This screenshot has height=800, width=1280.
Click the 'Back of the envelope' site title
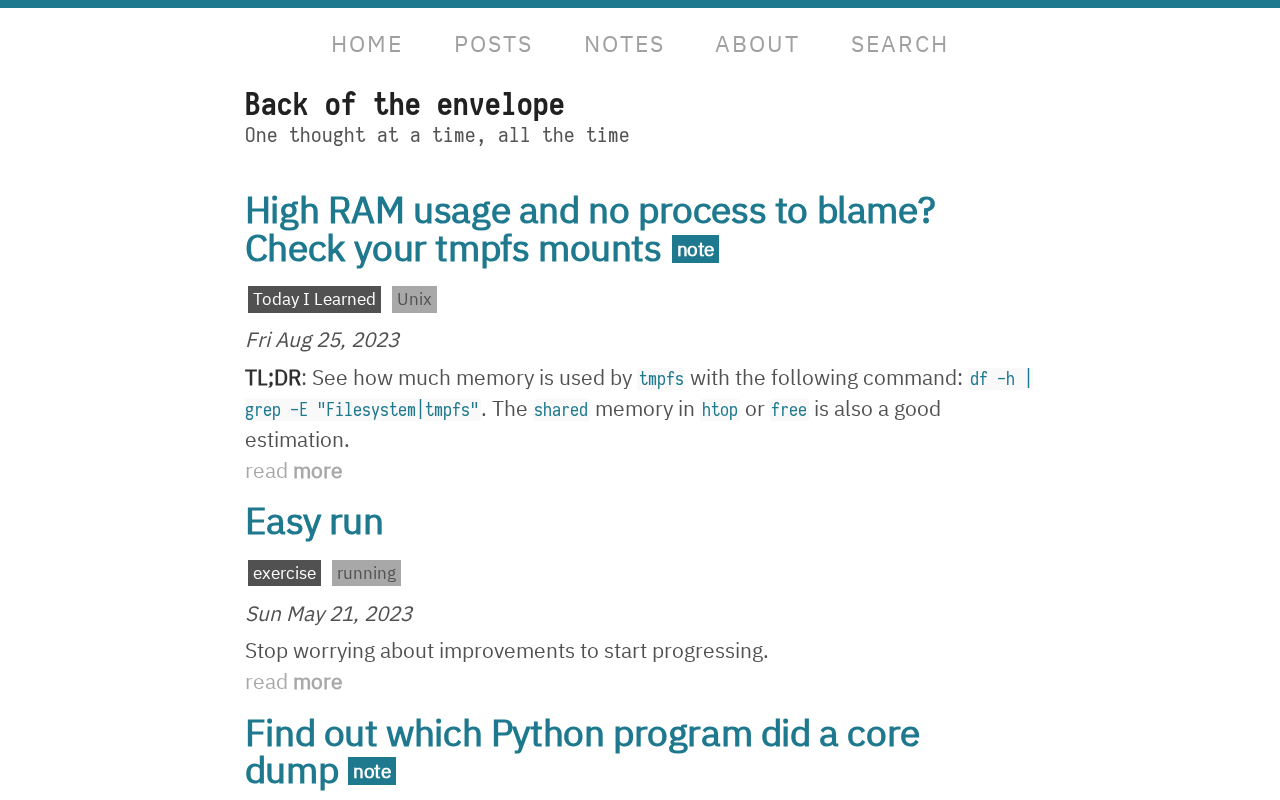[x=404, y=104]
